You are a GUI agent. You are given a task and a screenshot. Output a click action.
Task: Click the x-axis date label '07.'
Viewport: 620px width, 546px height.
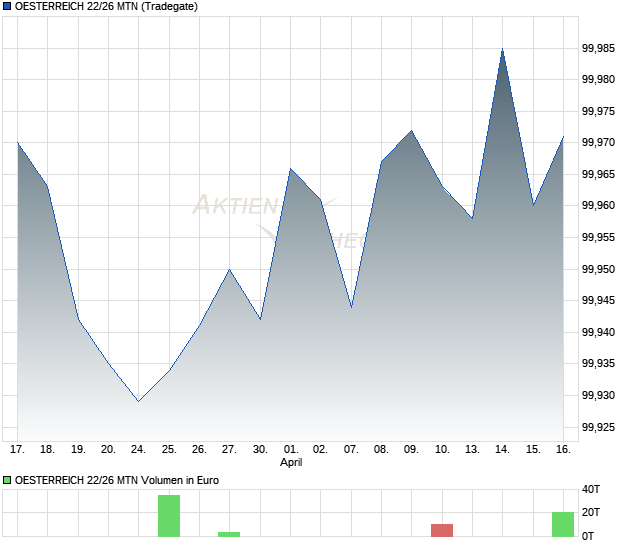tap(351, 450)
